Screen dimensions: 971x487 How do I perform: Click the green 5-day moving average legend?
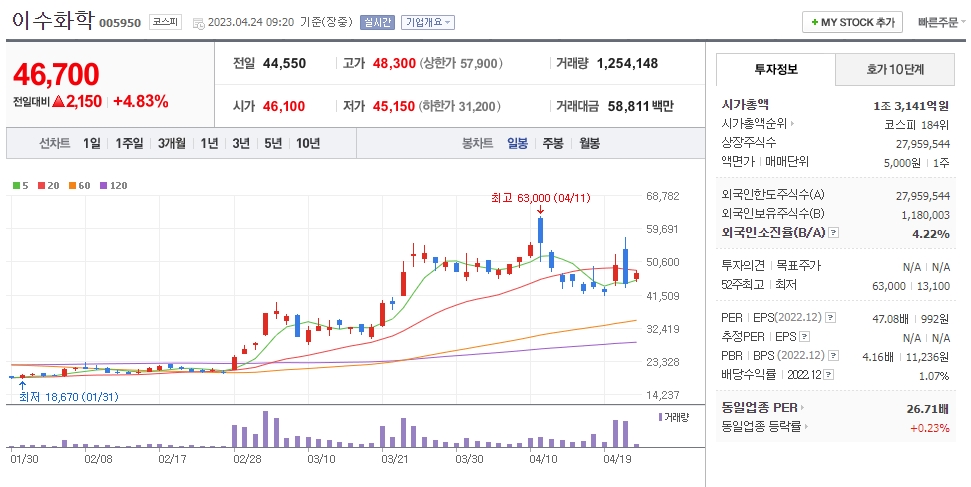point(20,185)
